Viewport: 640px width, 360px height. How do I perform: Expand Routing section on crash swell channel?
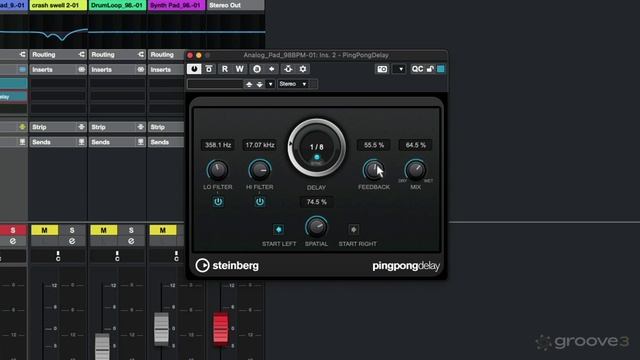[x=58, y=54]
